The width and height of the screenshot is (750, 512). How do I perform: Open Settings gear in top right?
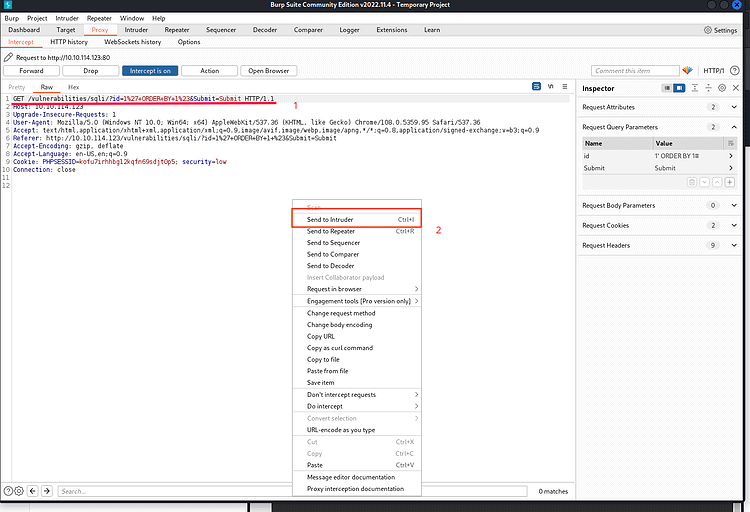point(708,30)
